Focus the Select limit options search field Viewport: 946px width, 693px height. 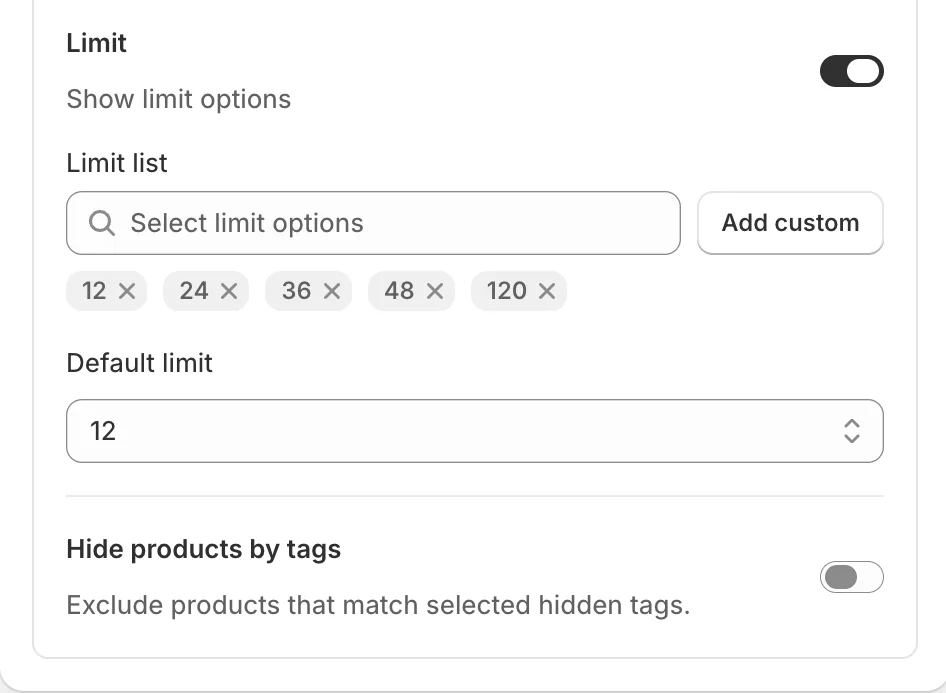point(373,223)
